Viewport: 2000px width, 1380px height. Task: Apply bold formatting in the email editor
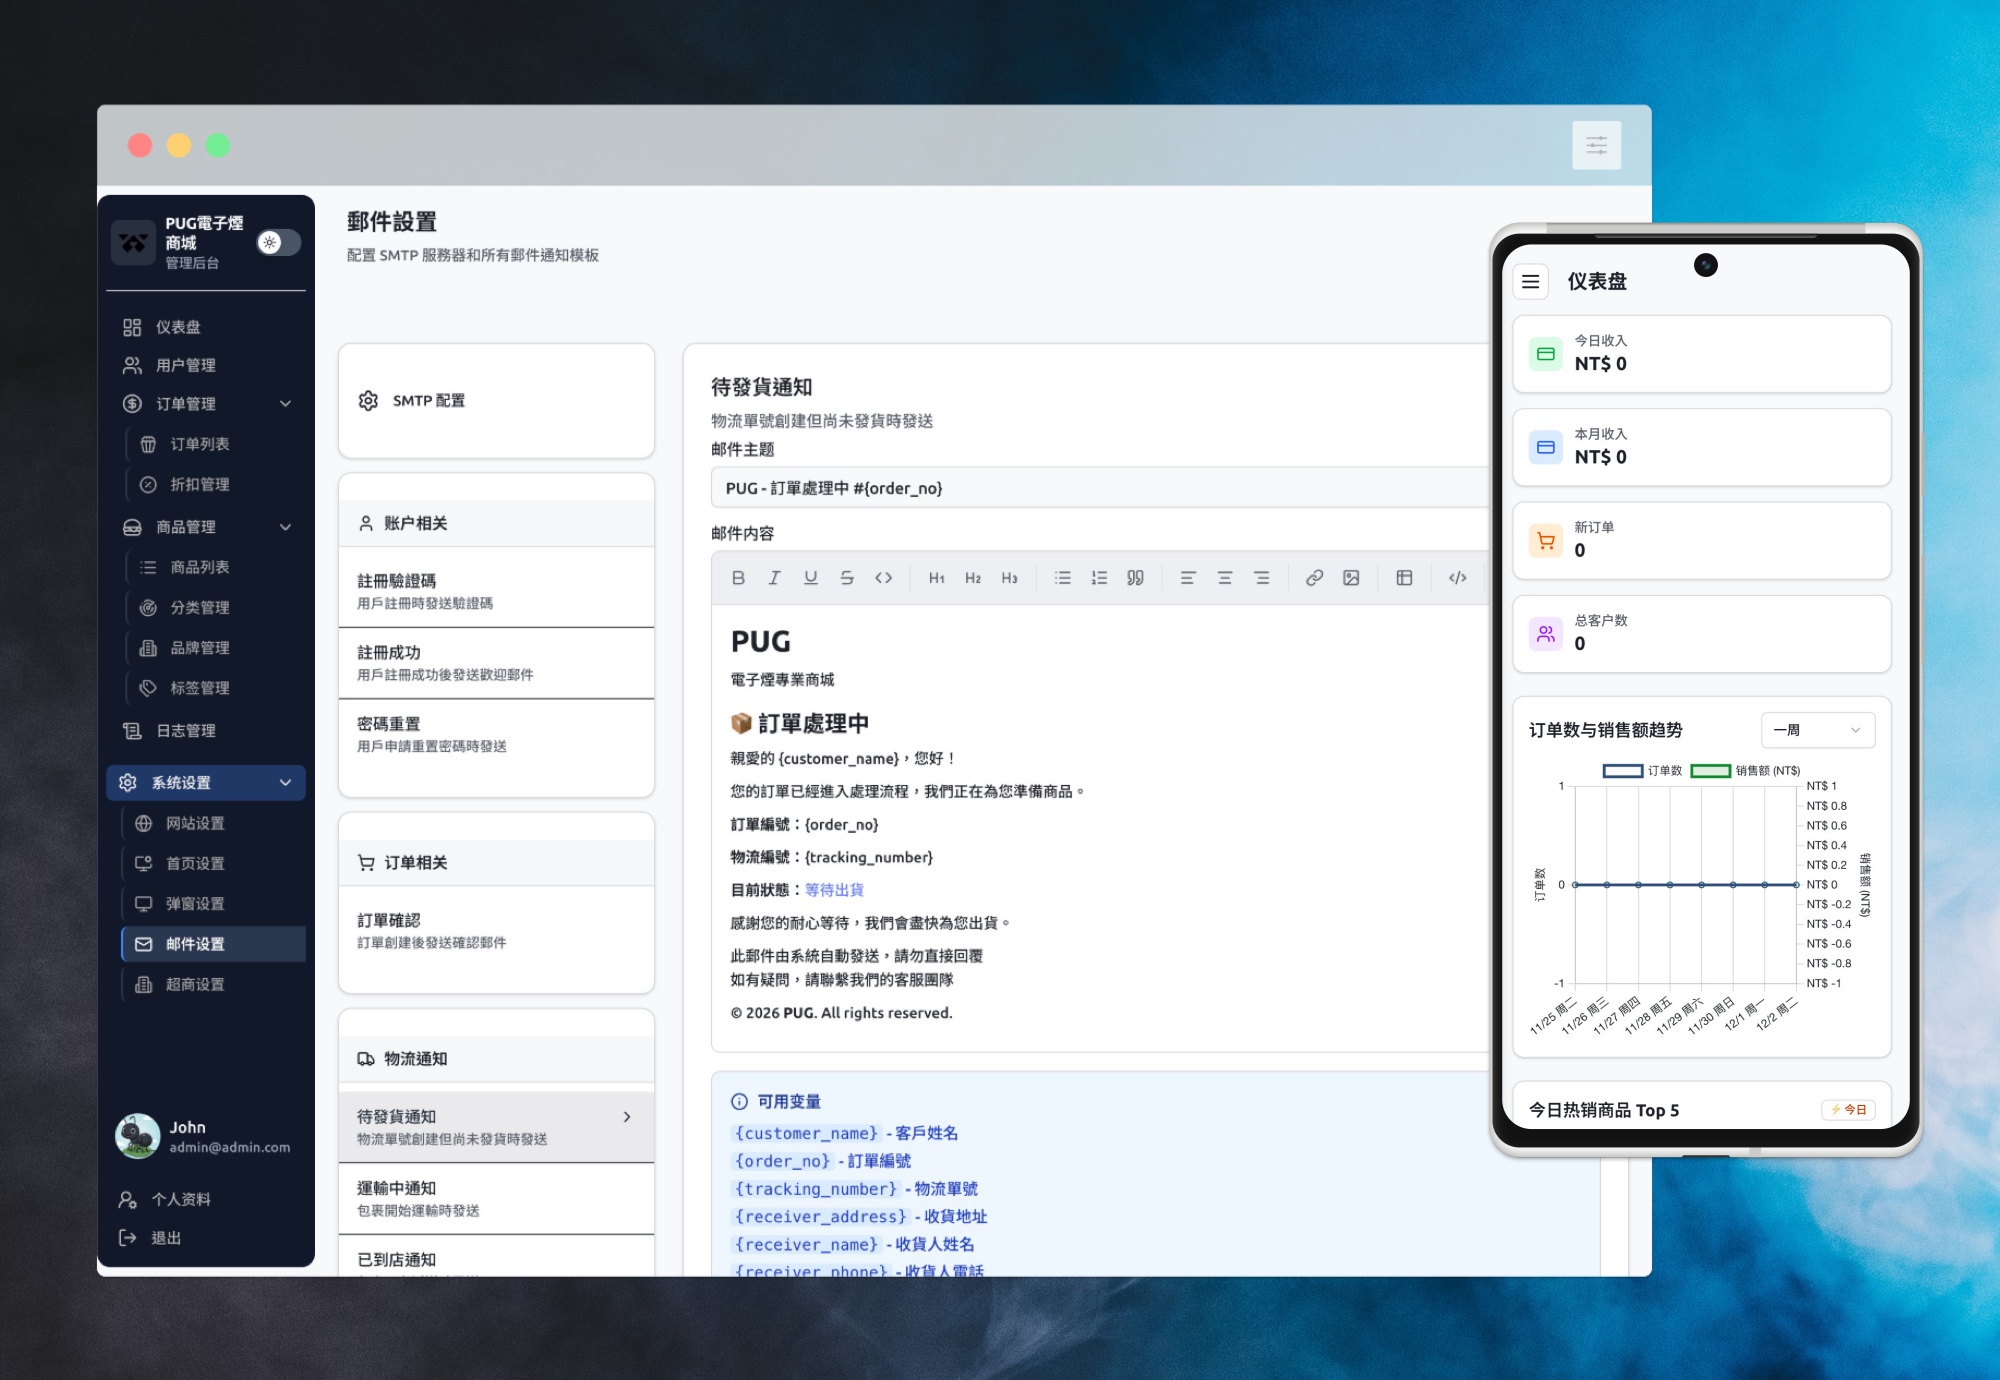738,578
